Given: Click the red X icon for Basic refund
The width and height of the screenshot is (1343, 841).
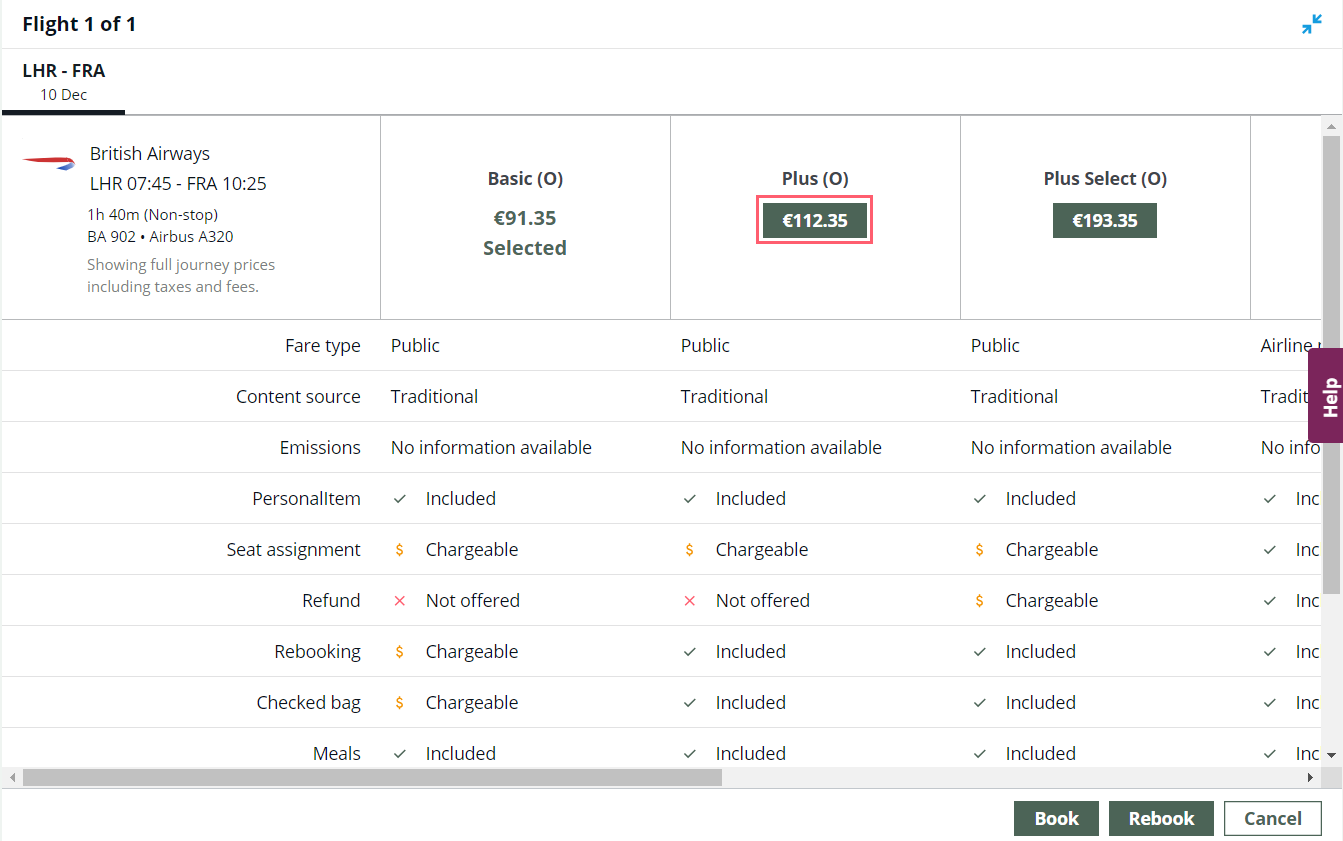Looking at the screenshot, I should click(400, 601).
